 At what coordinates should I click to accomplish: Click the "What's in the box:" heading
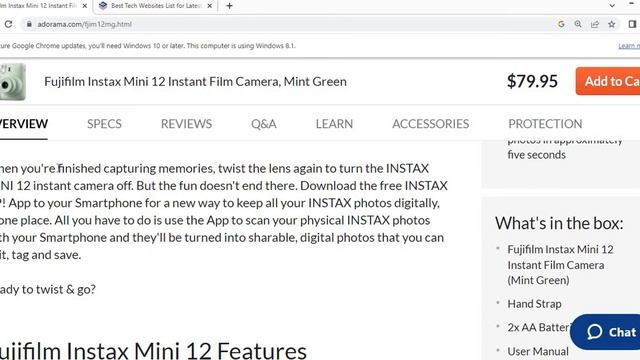click(559, 223)
